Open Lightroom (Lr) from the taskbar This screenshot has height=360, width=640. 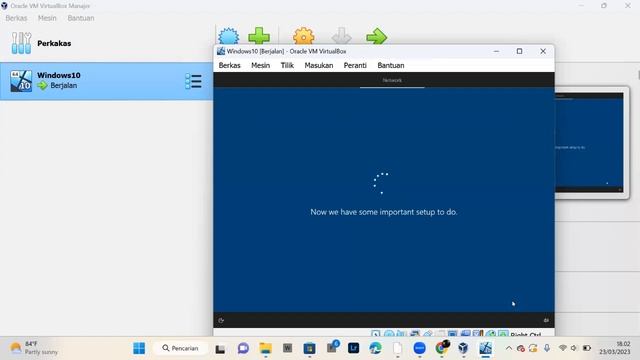click(x=353, y=348)
